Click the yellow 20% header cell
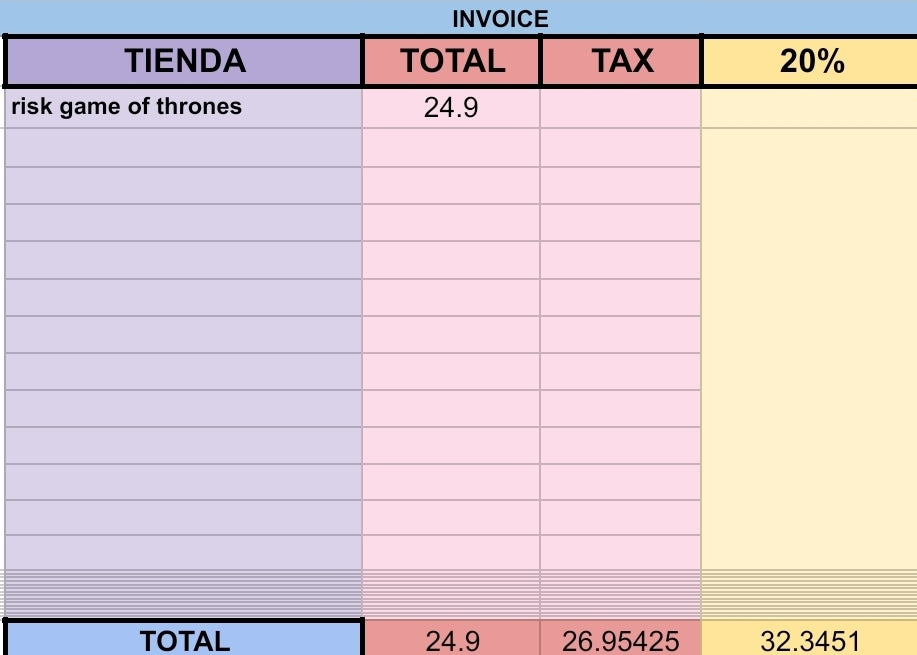This screenshot has width=917, height=655. click(x=810, y=62)
